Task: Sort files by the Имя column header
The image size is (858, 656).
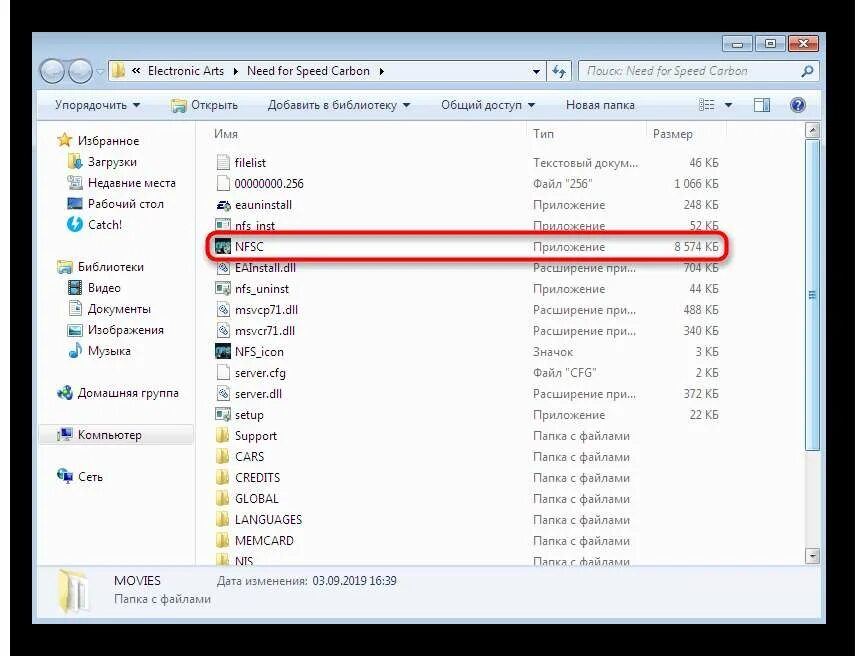Action: pyautogui.click(x=225, y=134)
